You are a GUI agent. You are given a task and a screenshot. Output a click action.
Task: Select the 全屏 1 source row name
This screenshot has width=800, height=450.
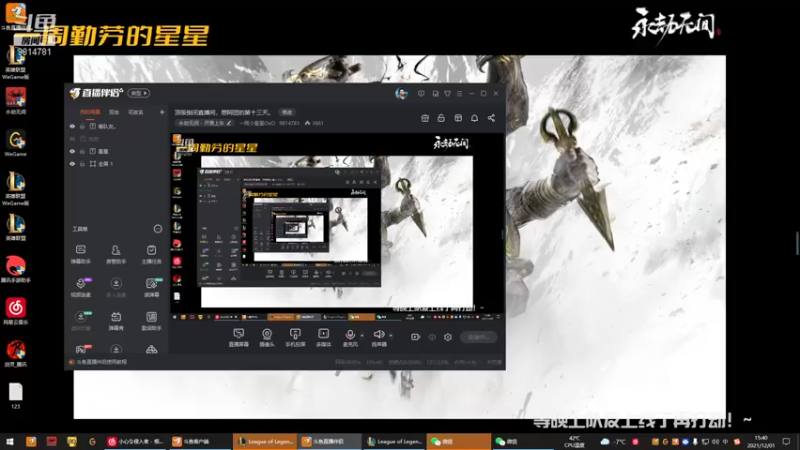pos(105,164)
